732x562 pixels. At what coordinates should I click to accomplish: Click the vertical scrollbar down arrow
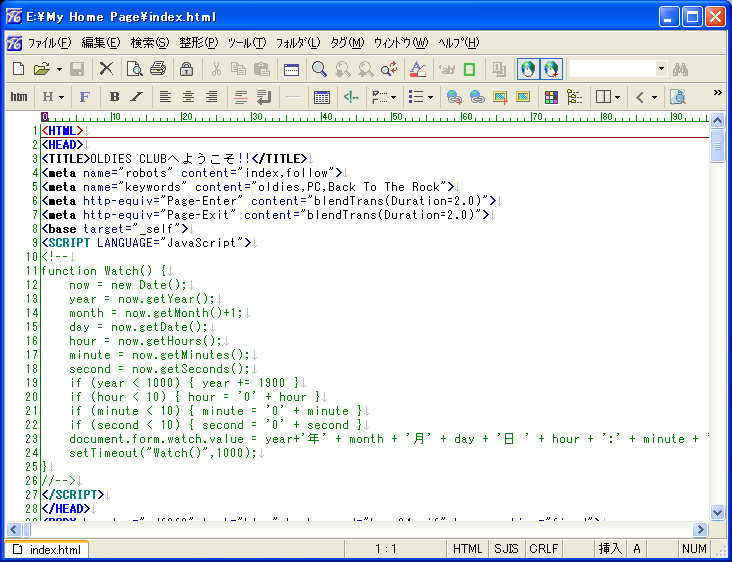point(717,512)
